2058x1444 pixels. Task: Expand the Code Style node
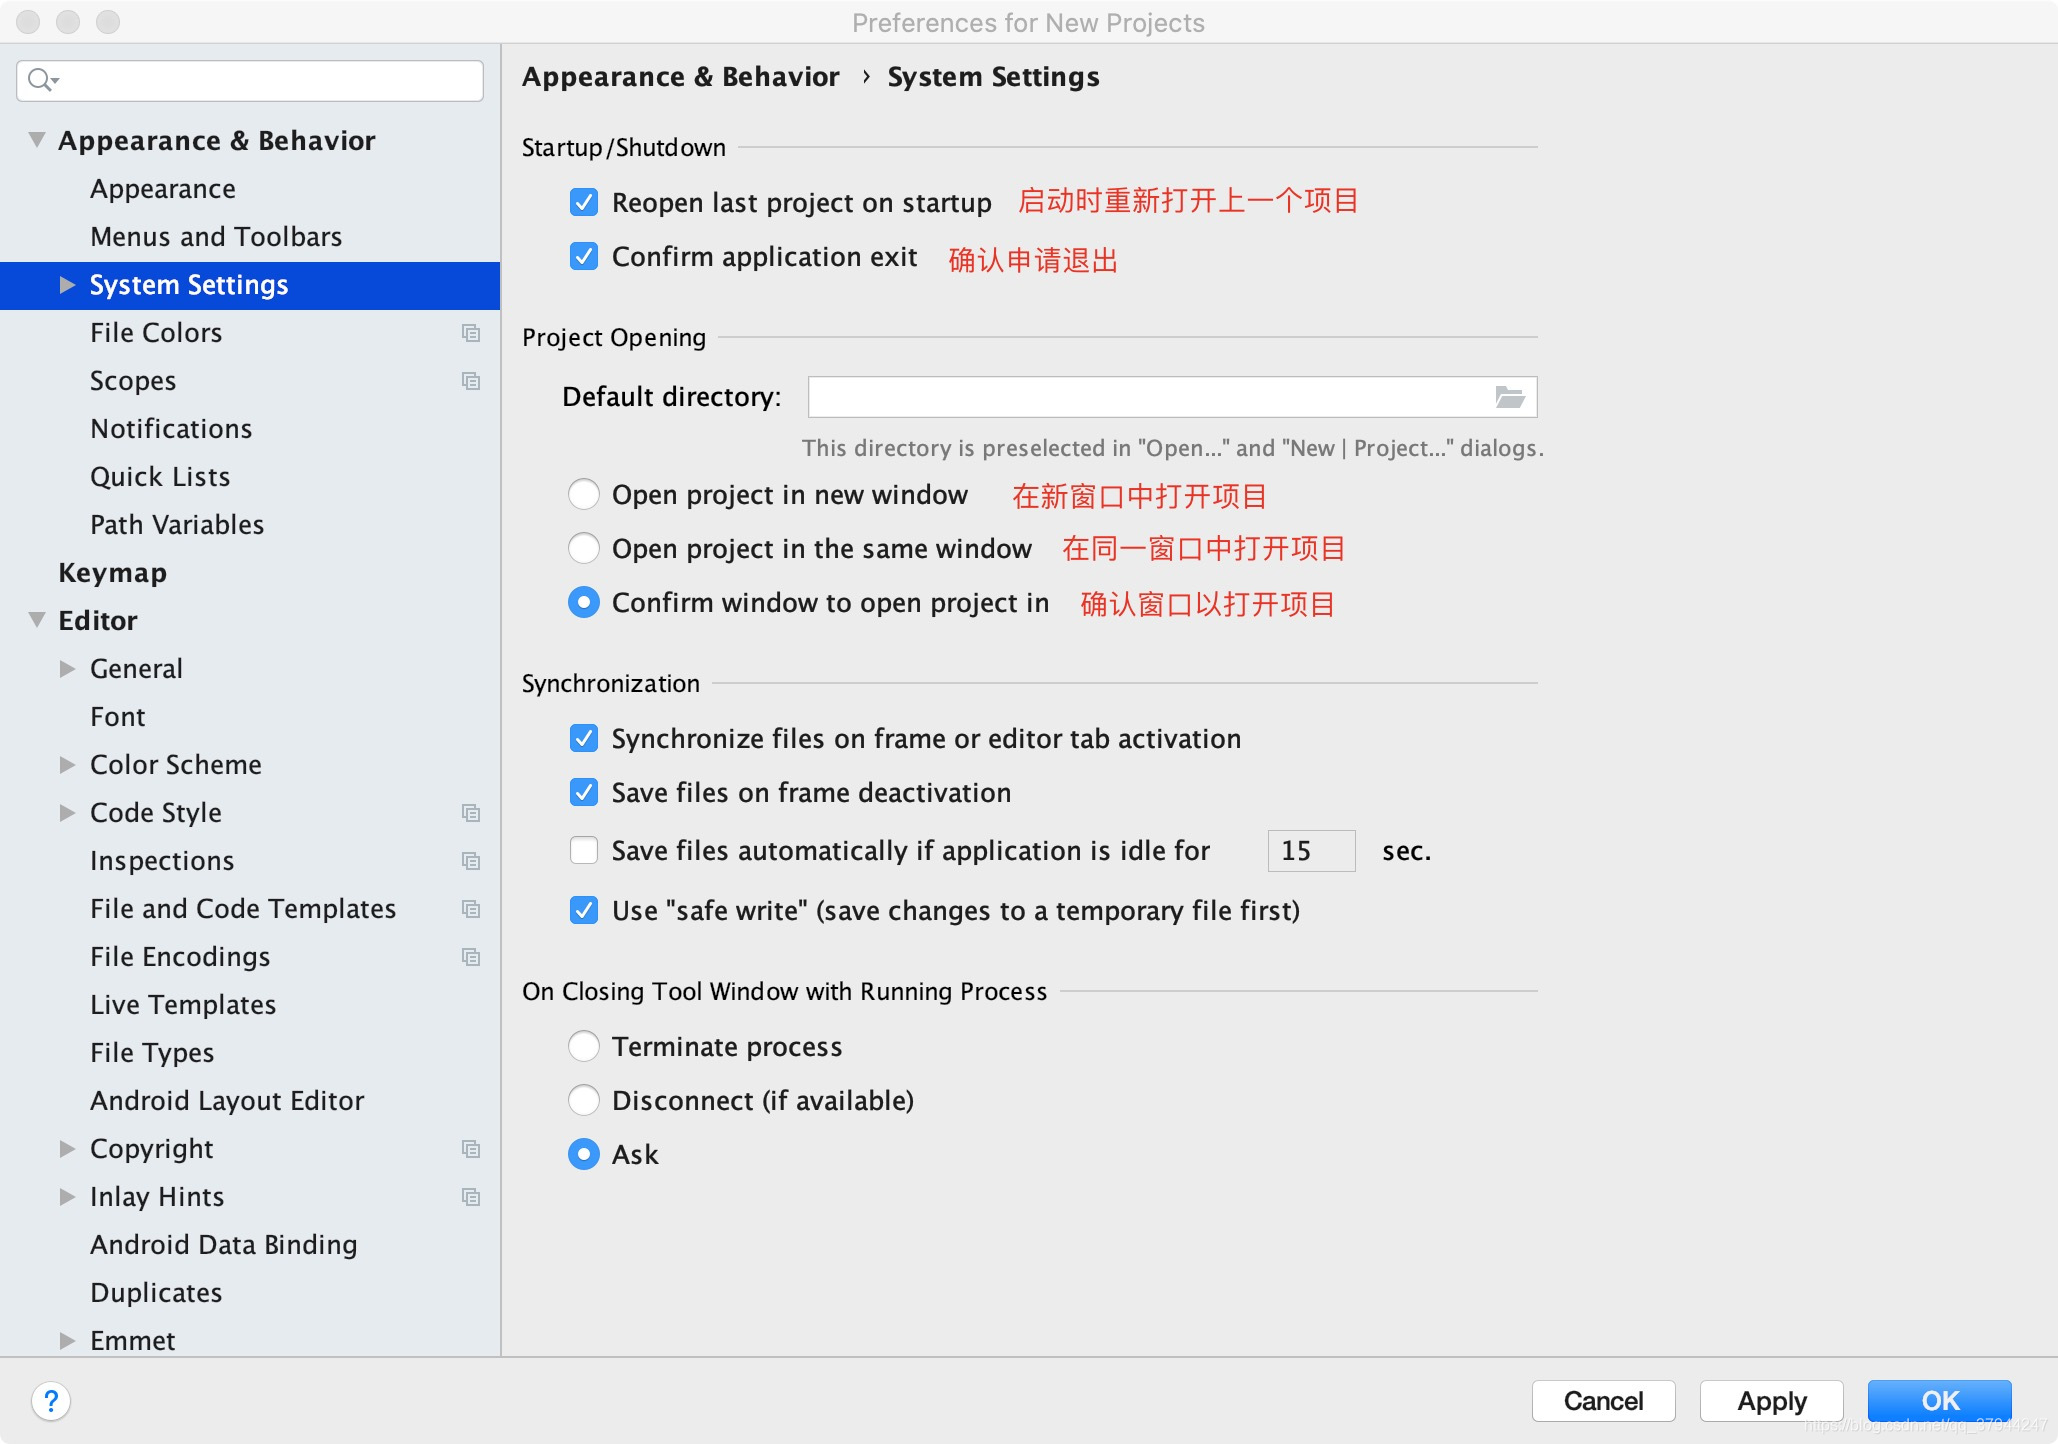(67, 813)
